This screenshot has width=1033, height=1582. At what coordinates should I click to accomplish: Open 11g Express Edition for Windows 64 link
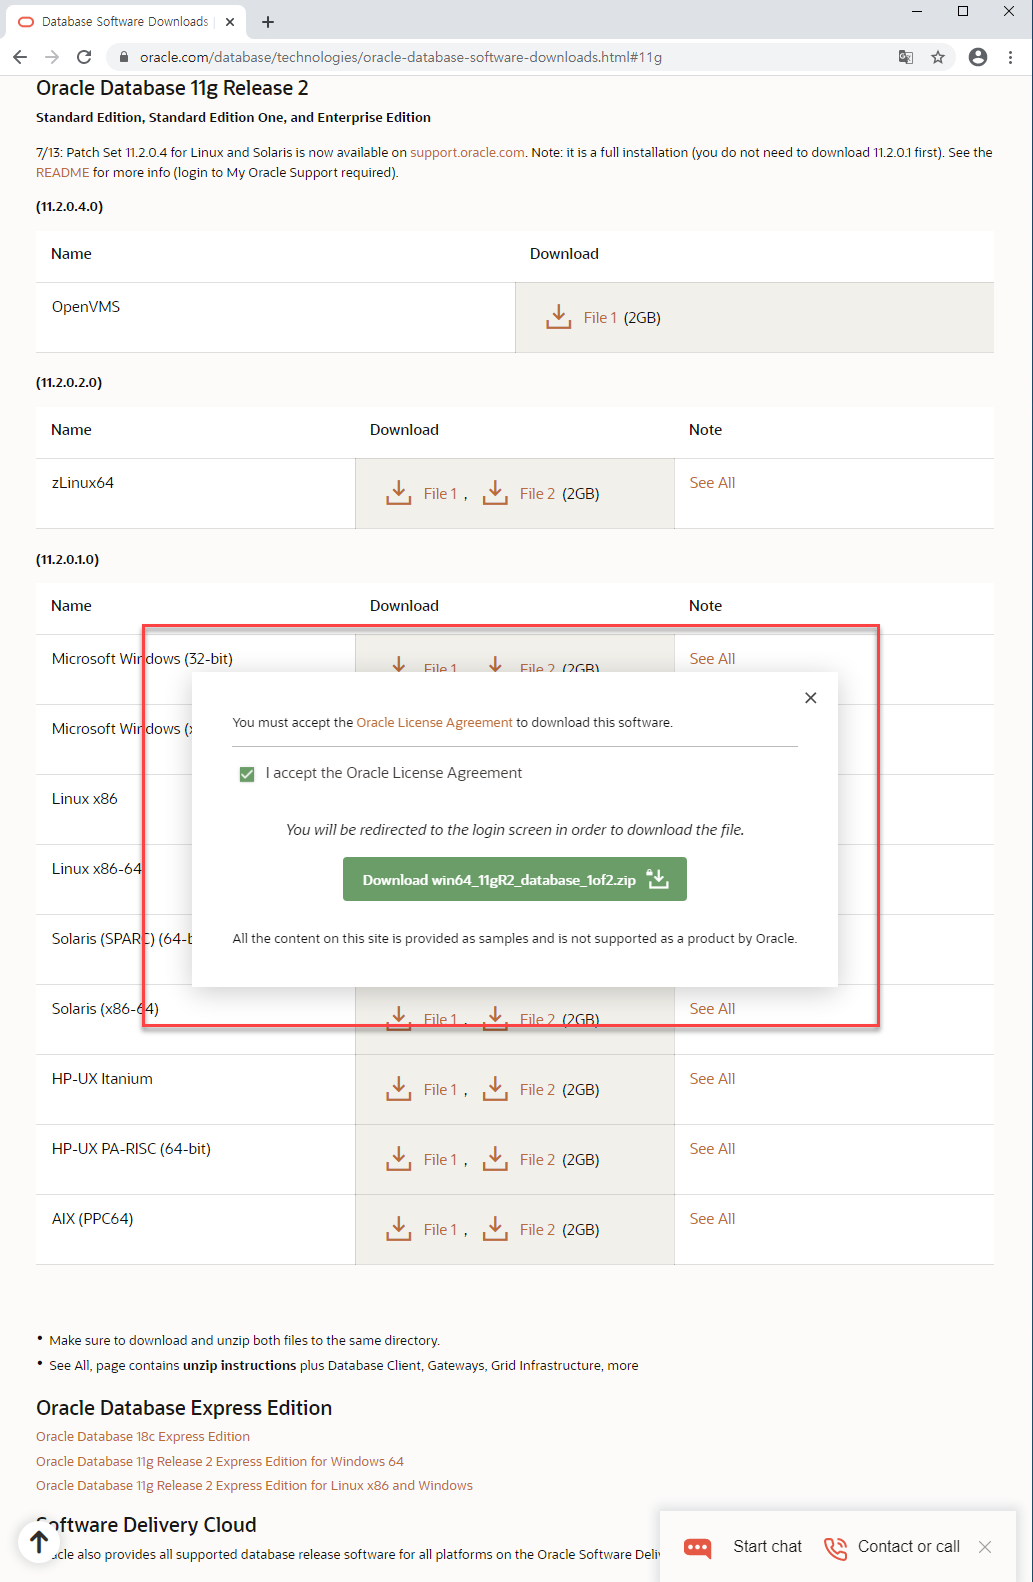(220, 1462)
